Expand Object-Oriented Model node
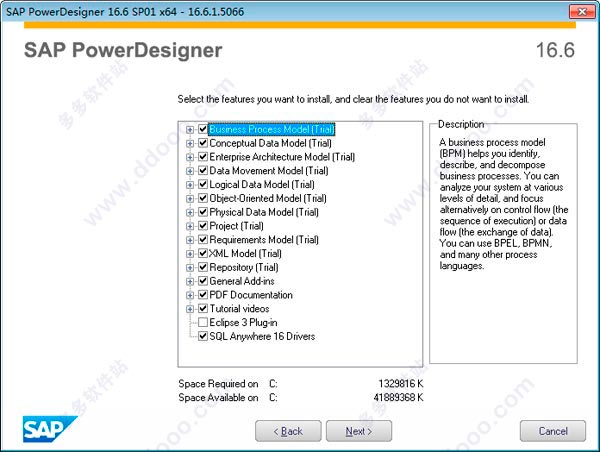Image resolution: width=600 pixels, height=452 pixels. click(189, 199)
